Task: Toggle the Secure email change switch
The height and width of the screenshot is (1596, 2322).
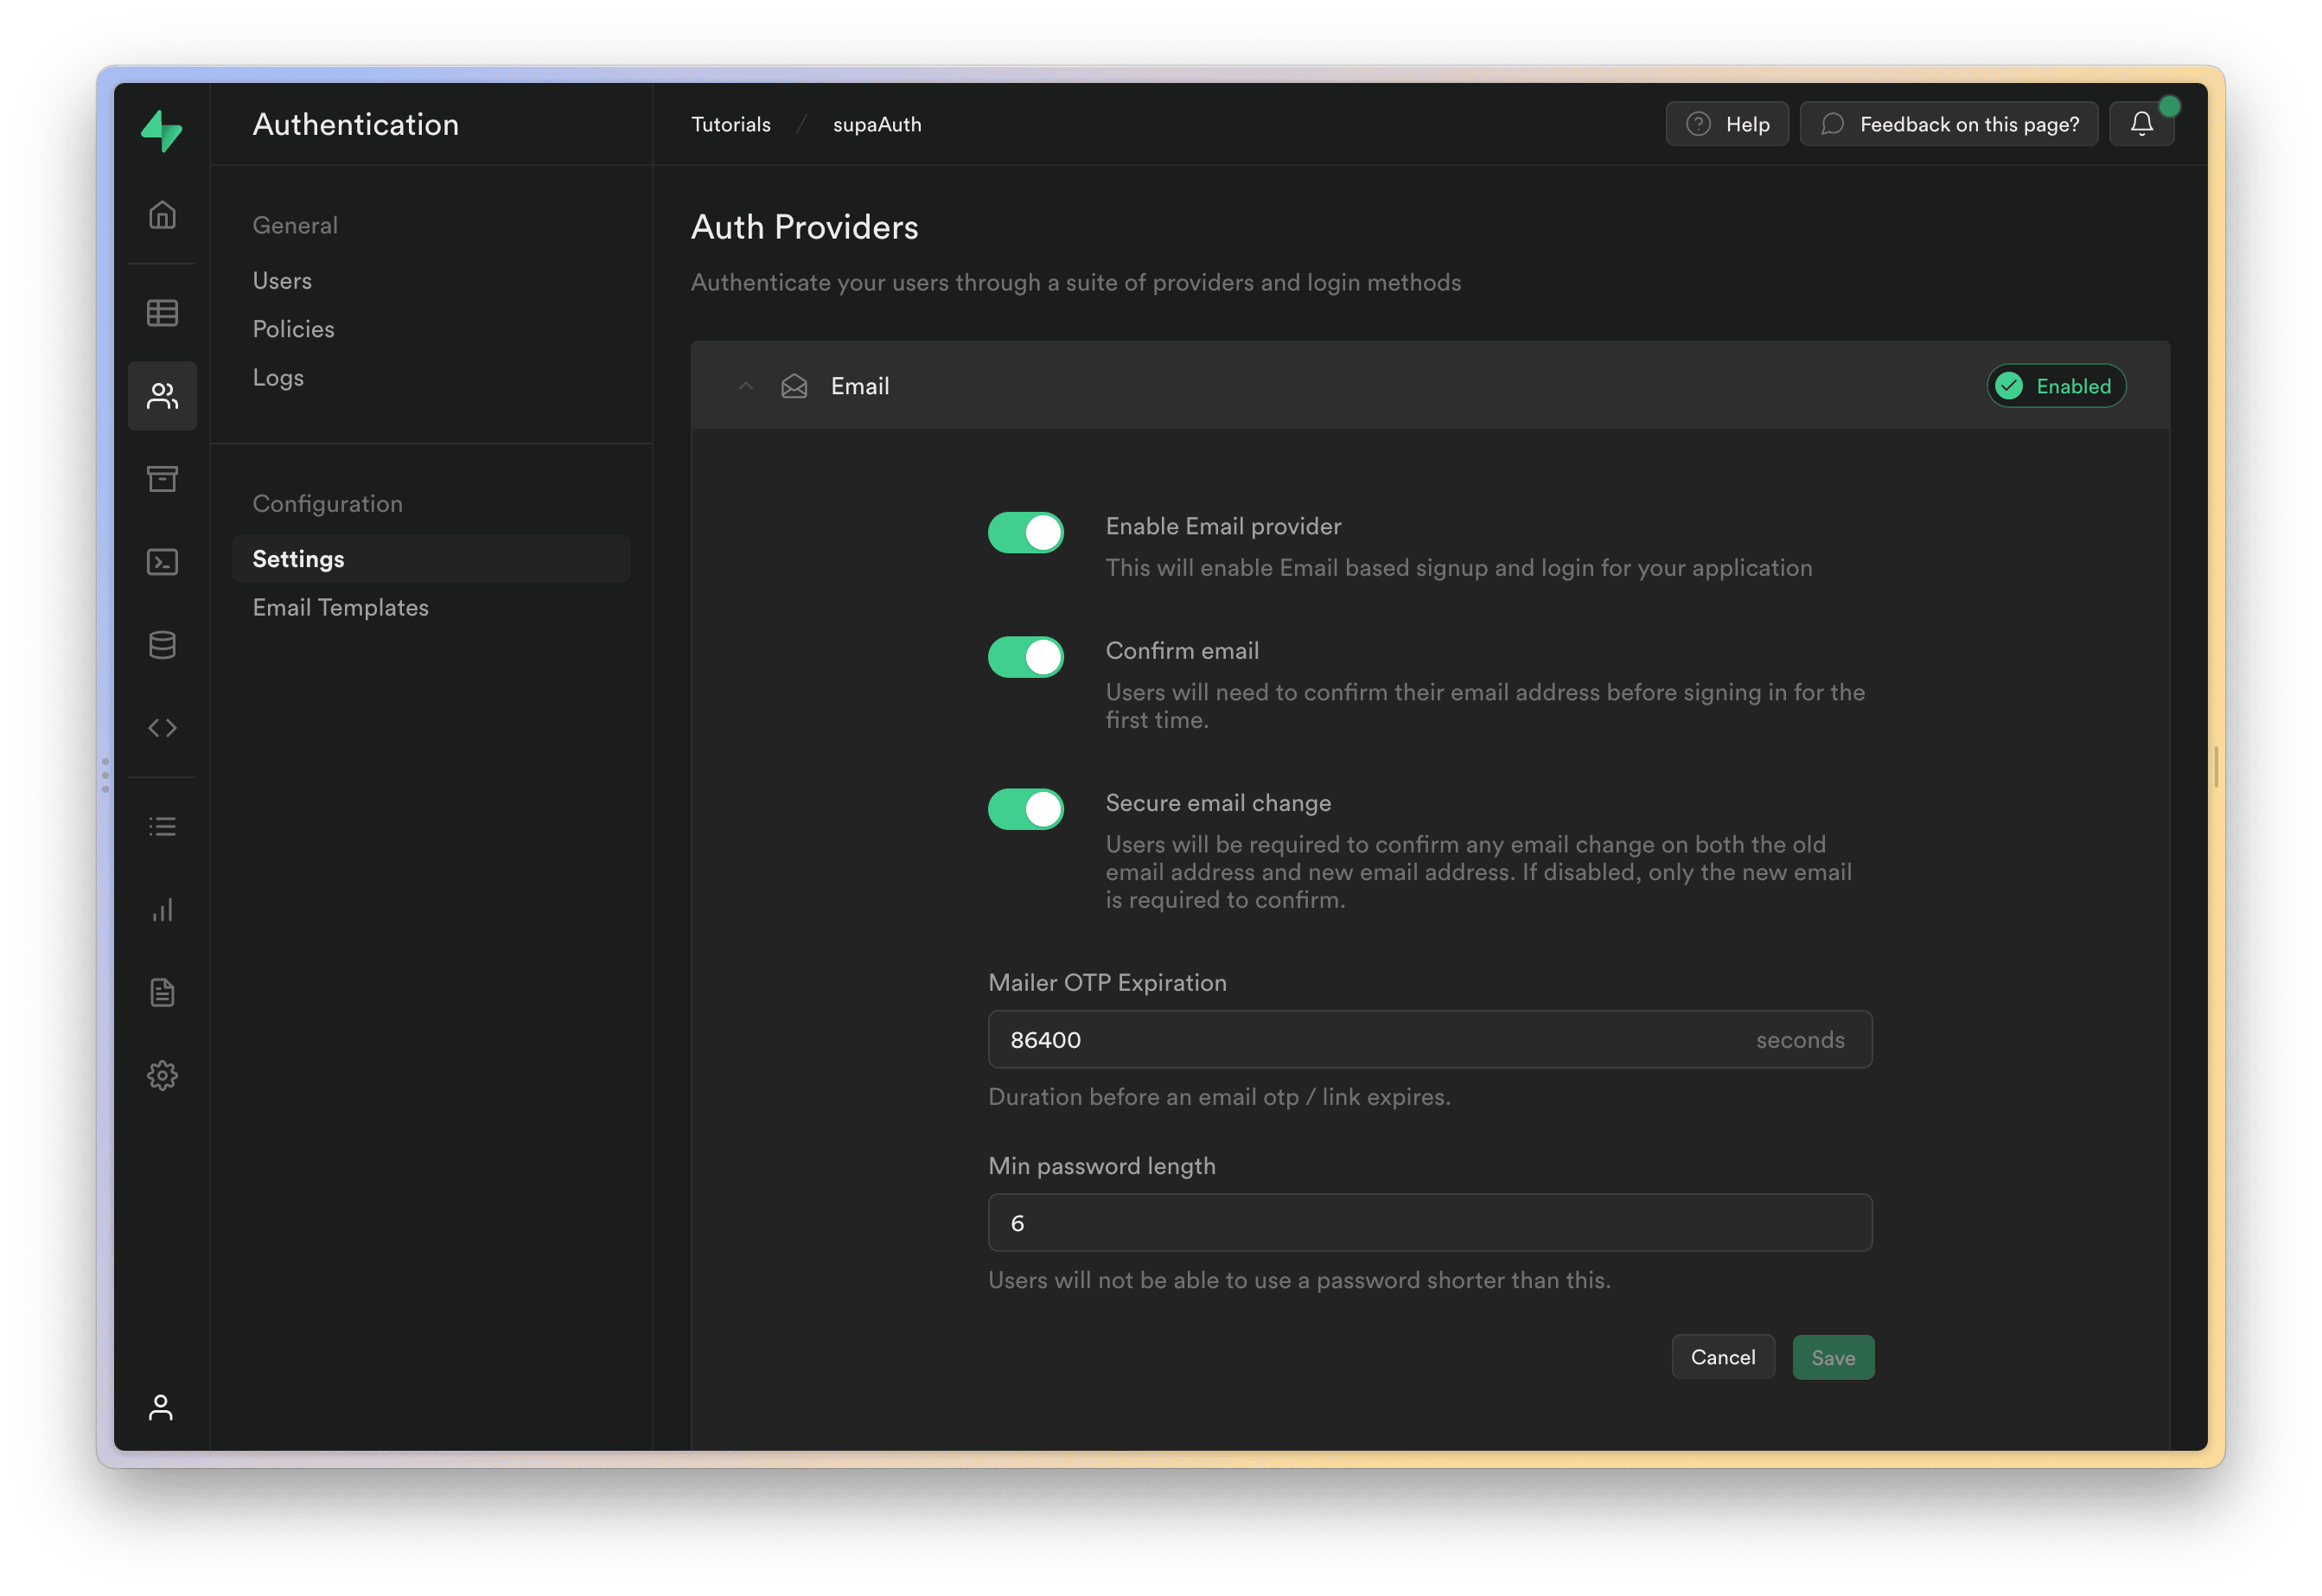Action: click(x=1025, y=809)
